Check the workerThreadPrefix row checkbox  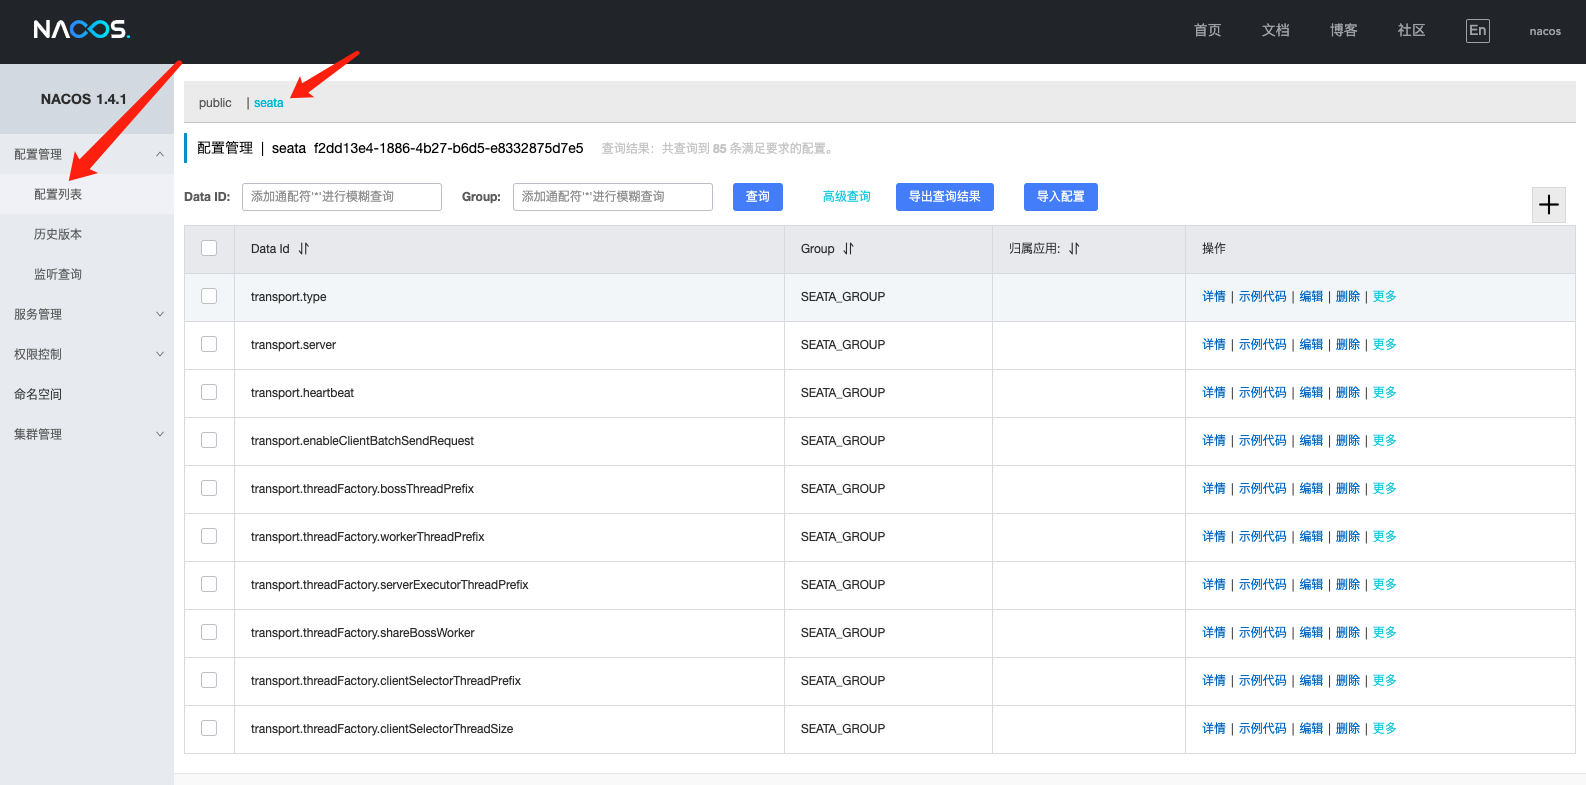pyautogui.click(x=209, y=536)
